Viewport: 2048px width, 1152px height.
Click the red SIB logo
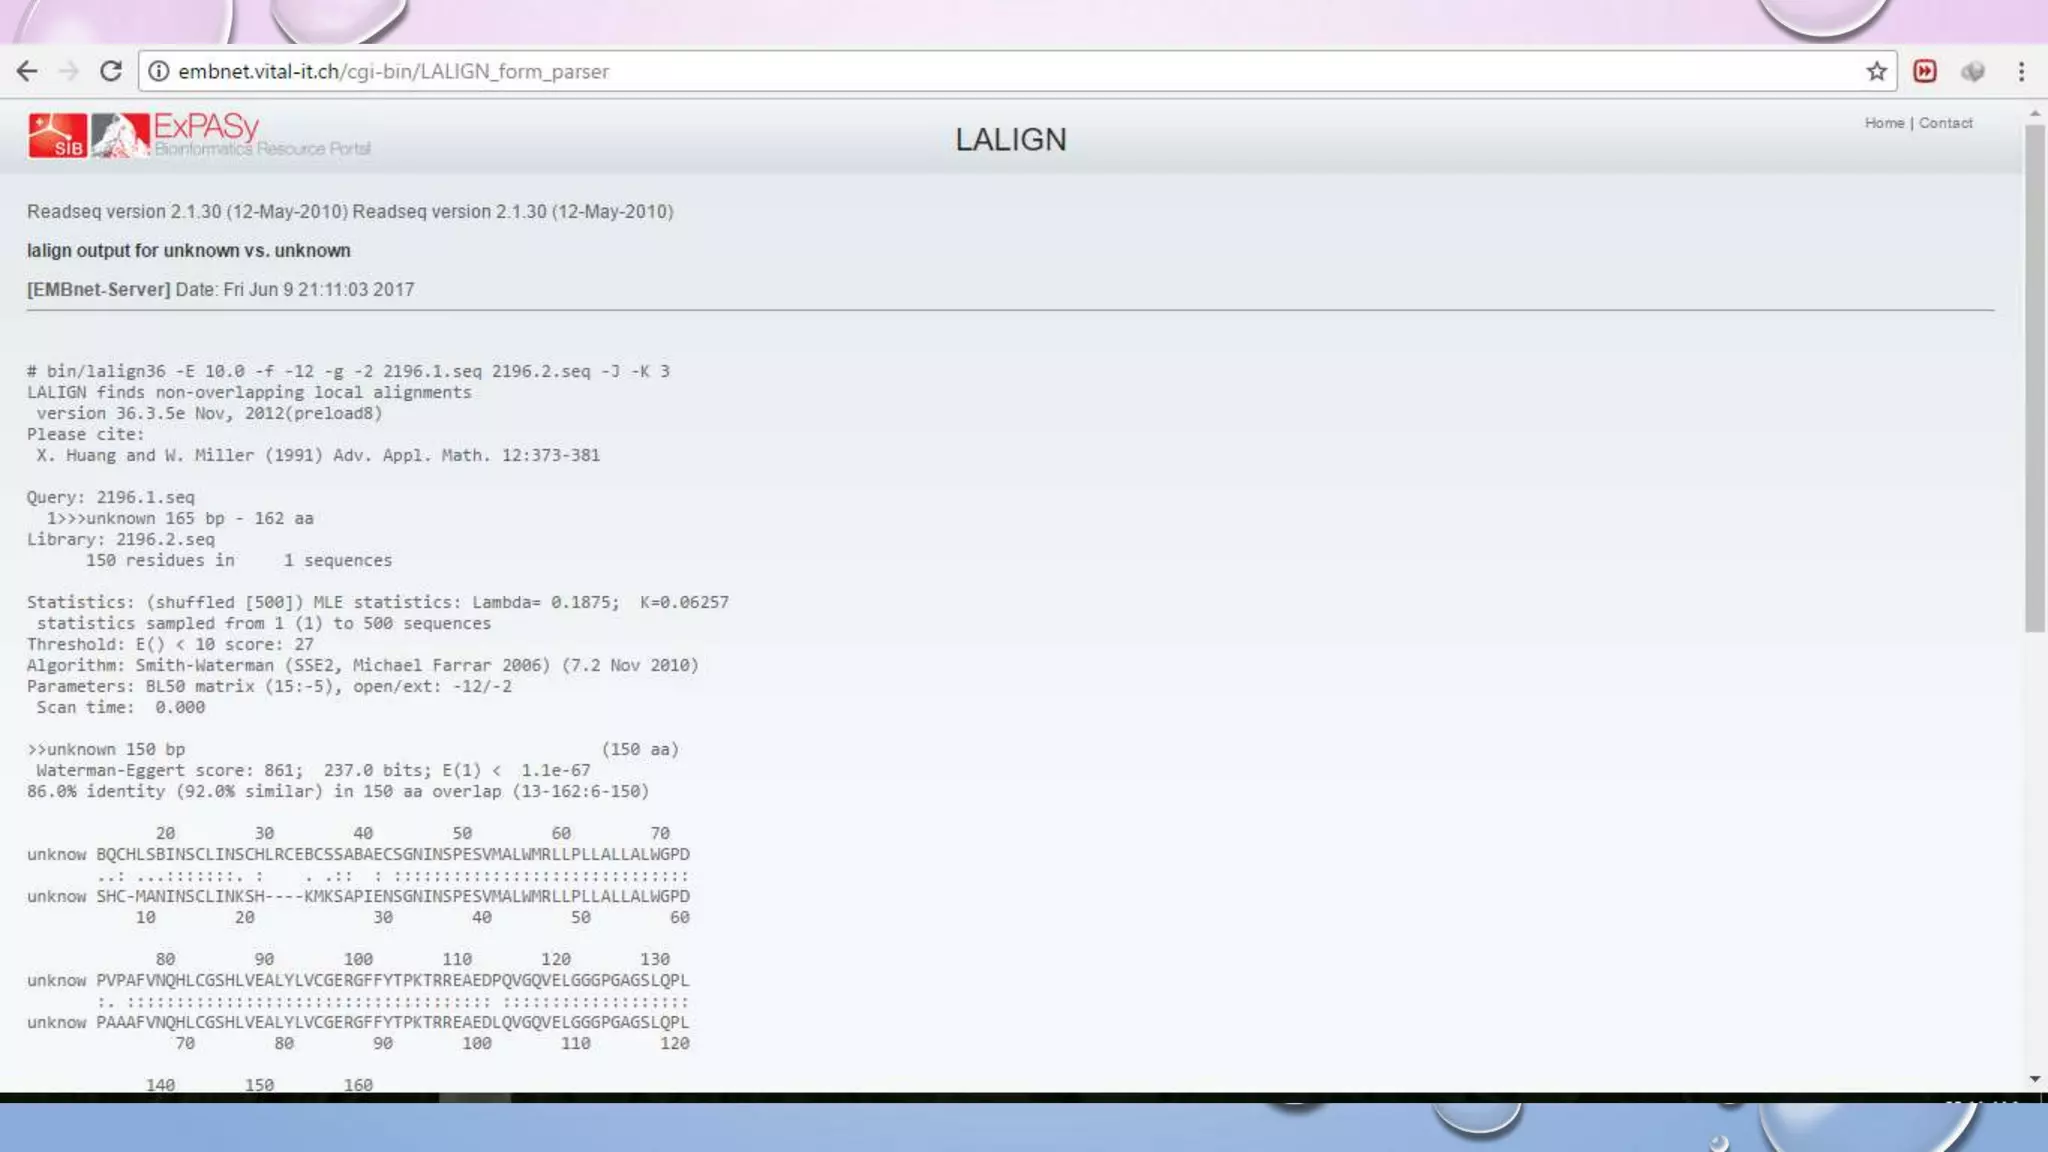tap(57, 135)
